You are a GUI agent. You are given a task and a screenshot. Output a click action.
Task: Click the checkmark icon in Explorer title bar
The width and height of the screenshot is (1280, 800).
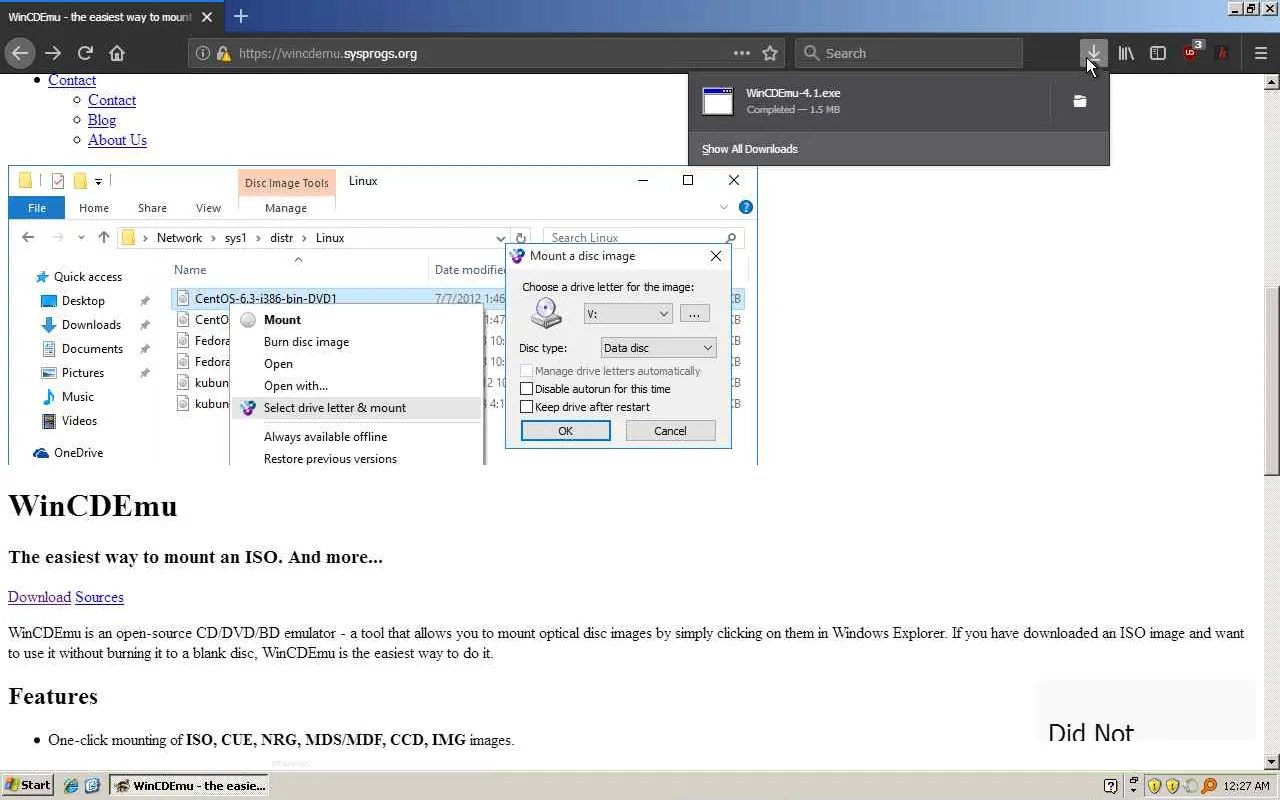58,181
